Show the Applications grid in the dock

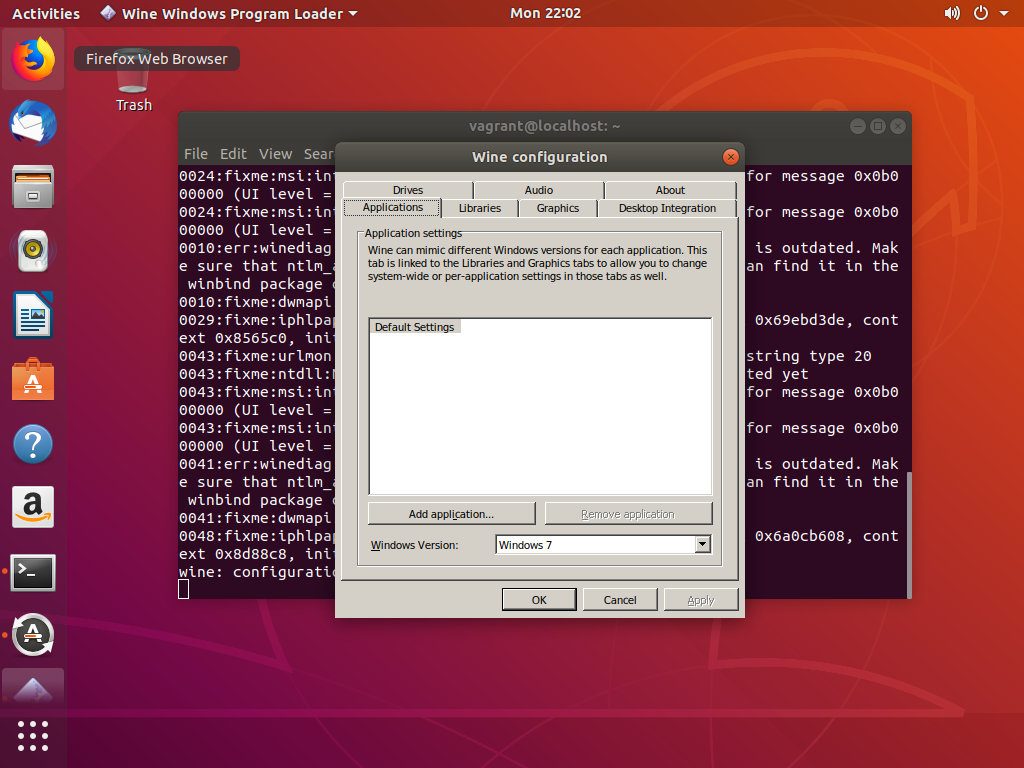(x=33, y=736)
